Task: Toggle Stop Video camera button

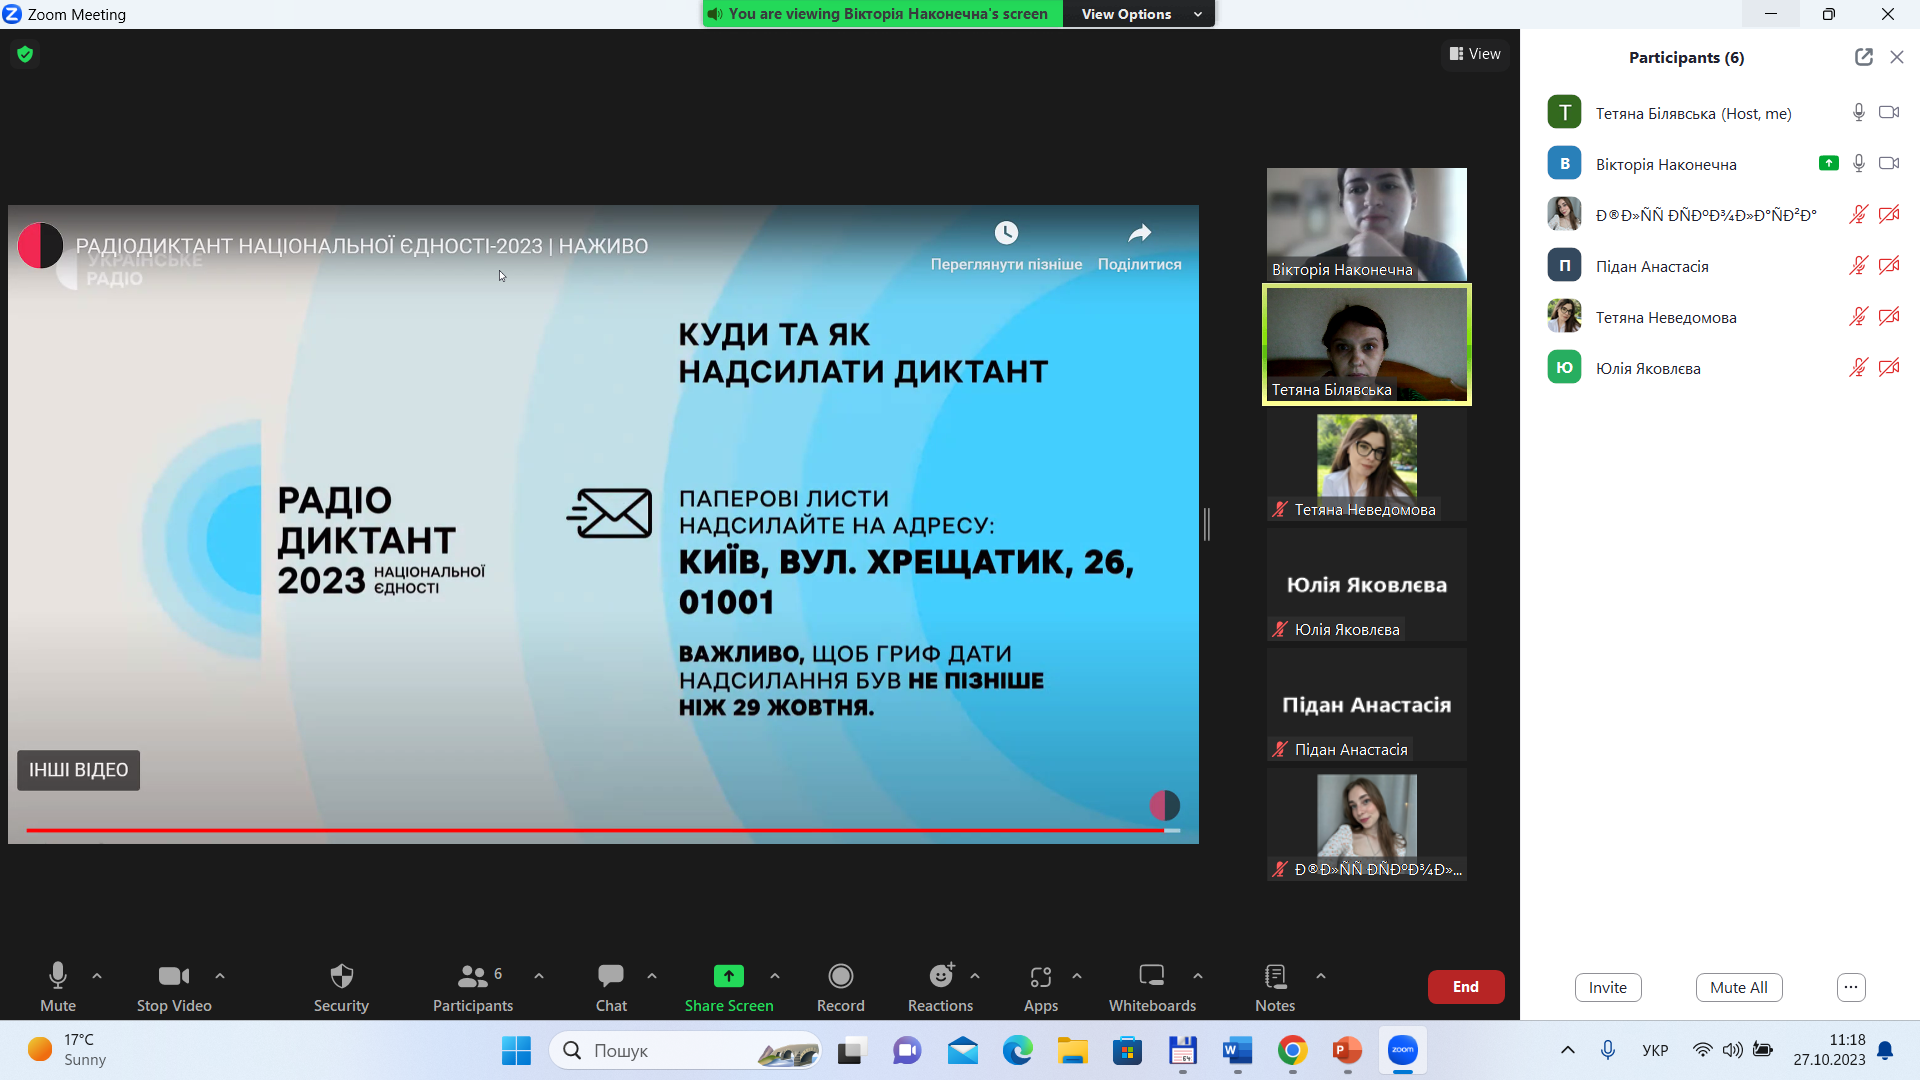Action: click(173, 976)
